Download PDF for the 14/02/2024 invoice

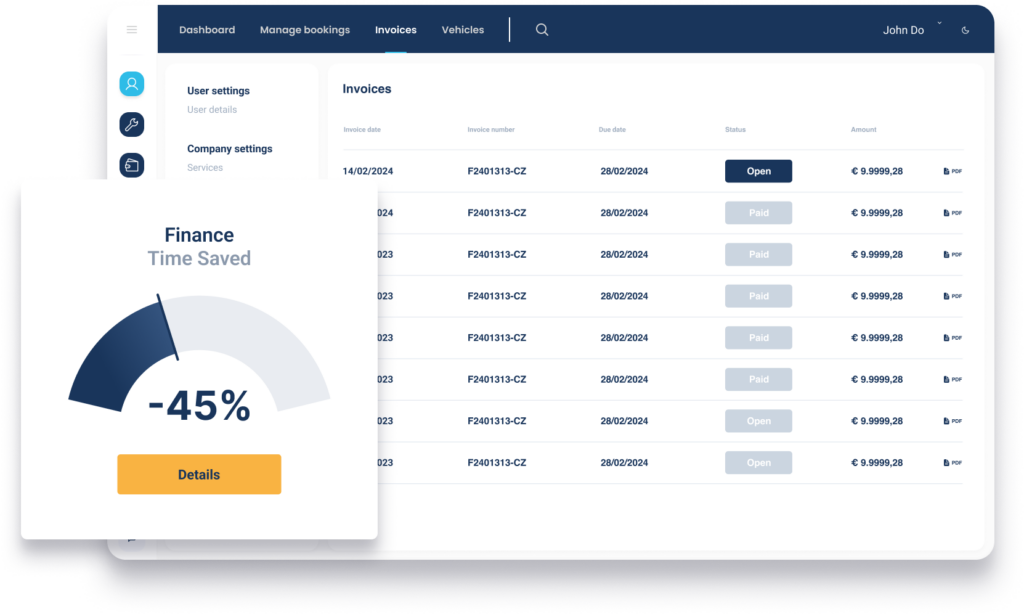(950, 171)
